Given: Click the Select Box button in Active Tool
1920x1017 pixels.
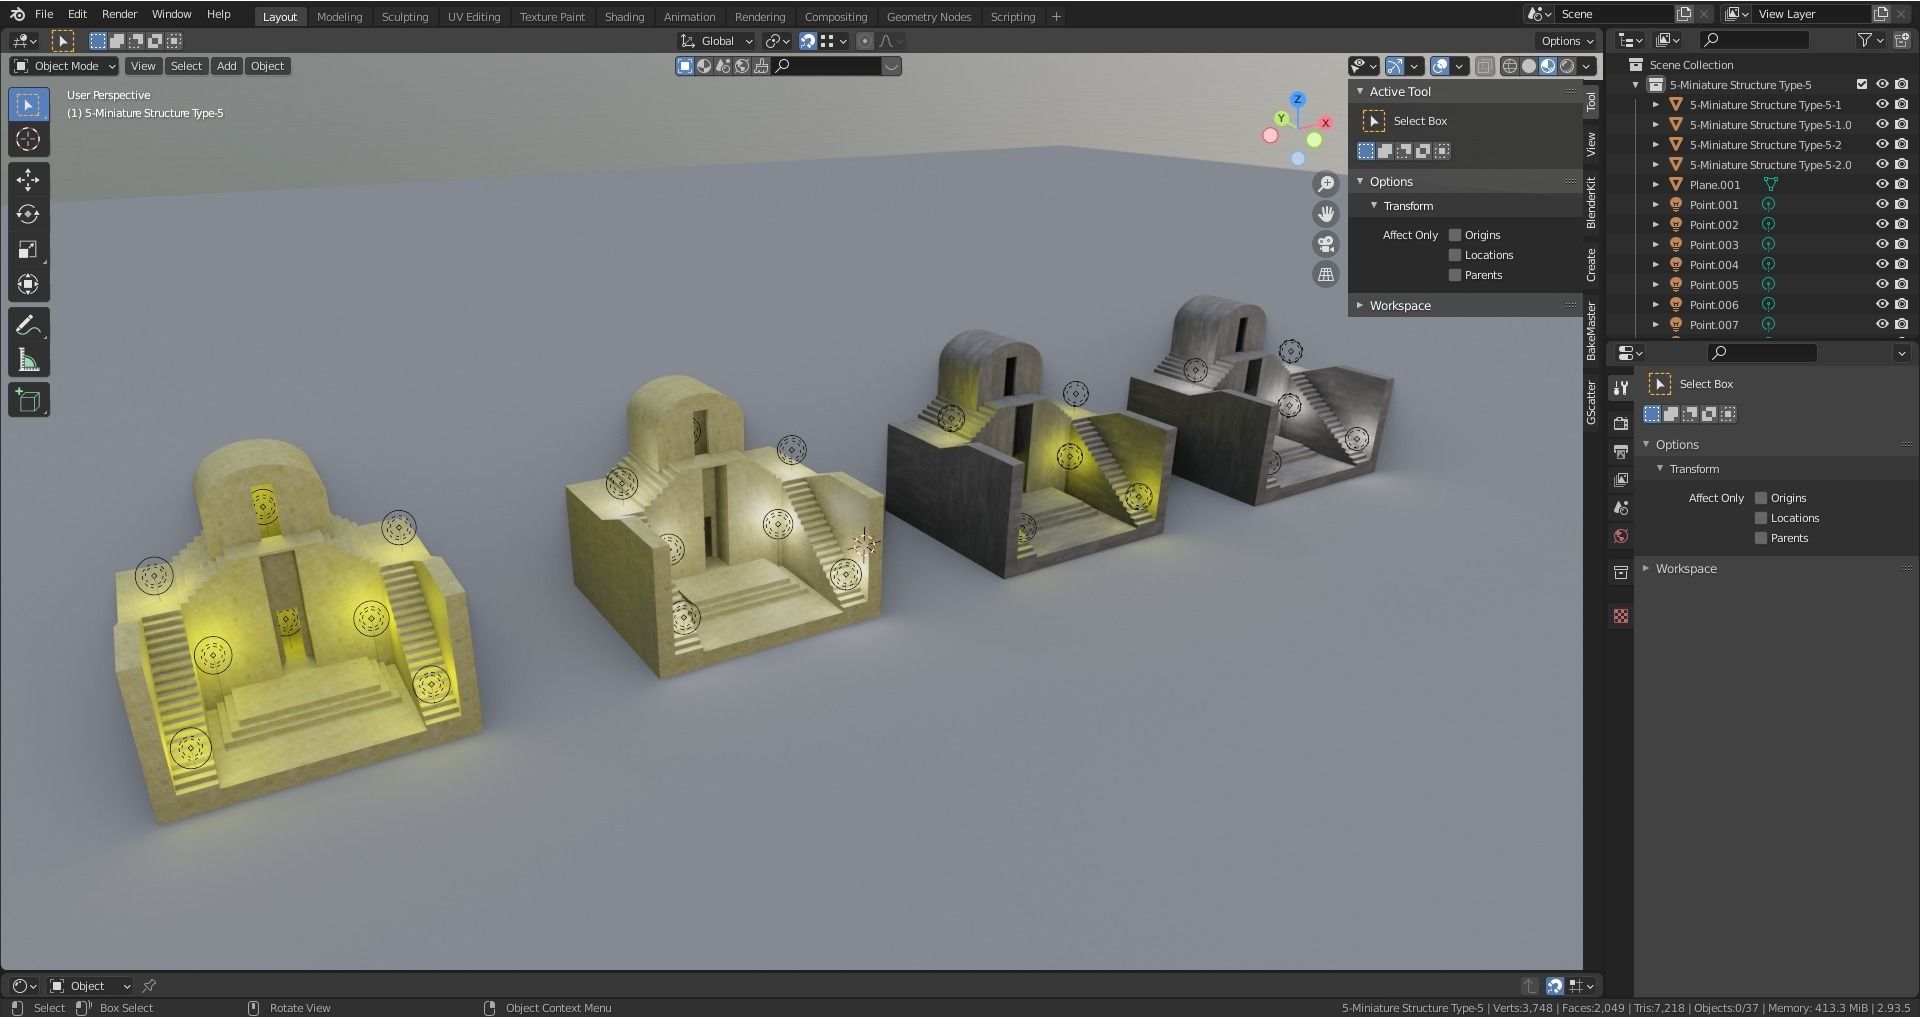Looking at the screenshot, I should tap(1418, 120).
